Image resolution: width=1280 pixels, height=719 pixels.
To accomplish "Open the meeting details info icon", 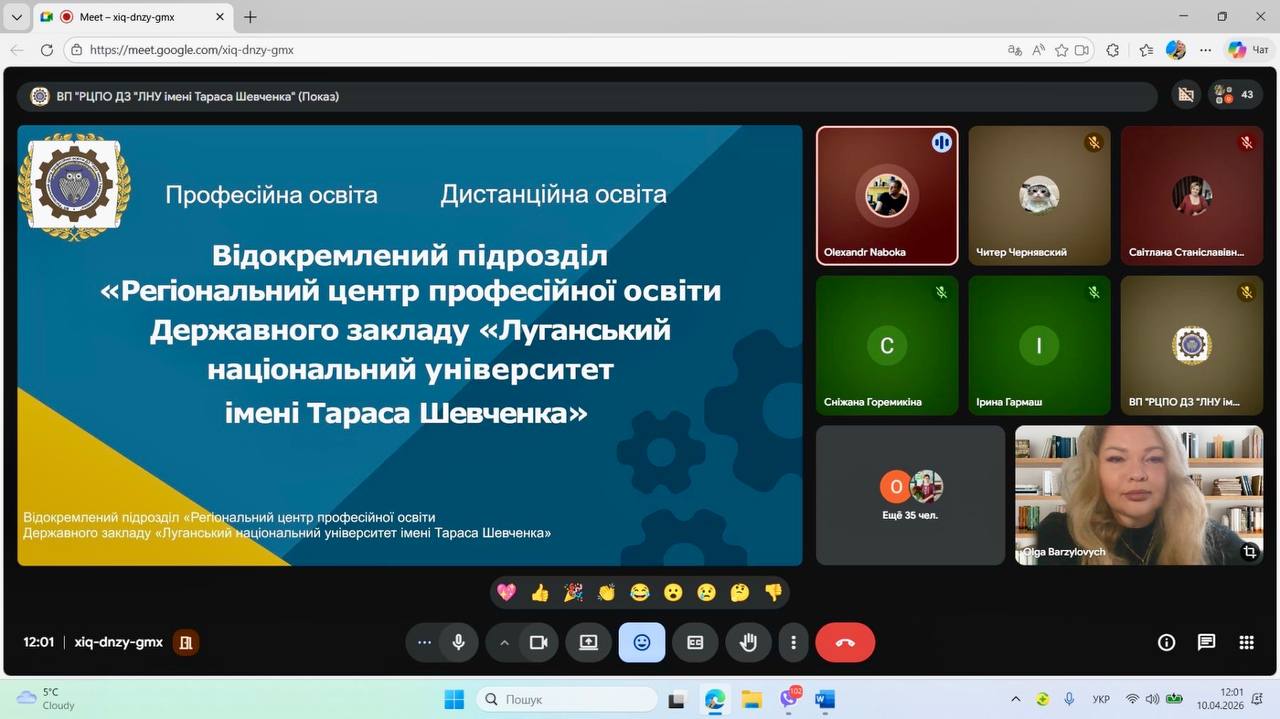I will (x=1166, y=643).
